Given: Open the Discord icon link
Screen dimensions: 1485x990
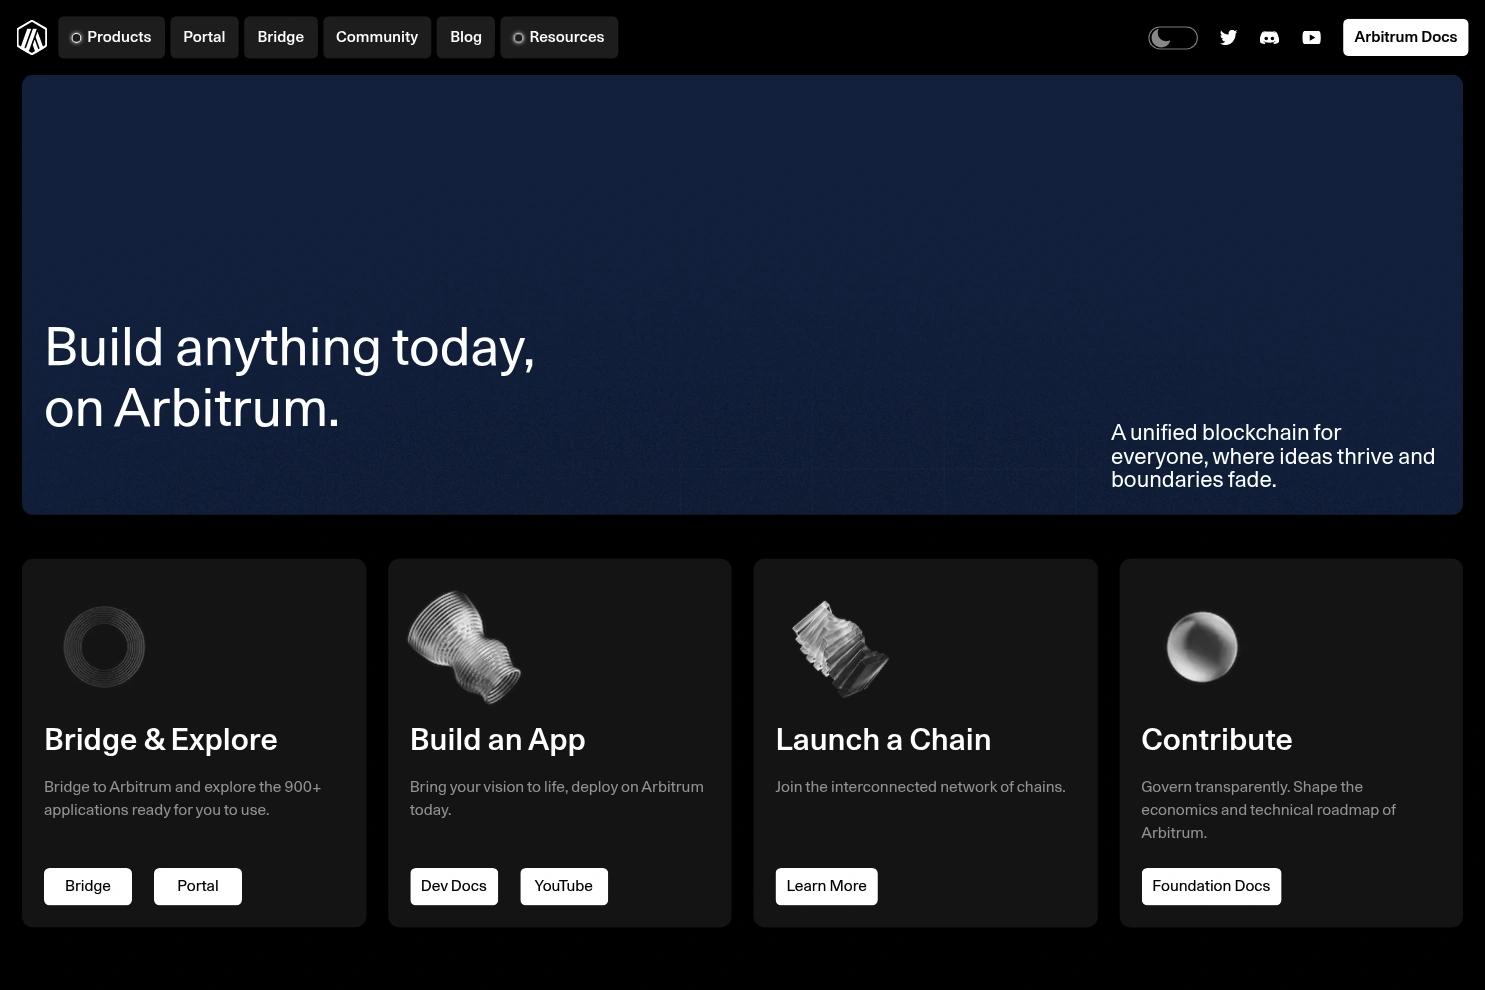Looking at the screenshot, I should (1269, 37).
